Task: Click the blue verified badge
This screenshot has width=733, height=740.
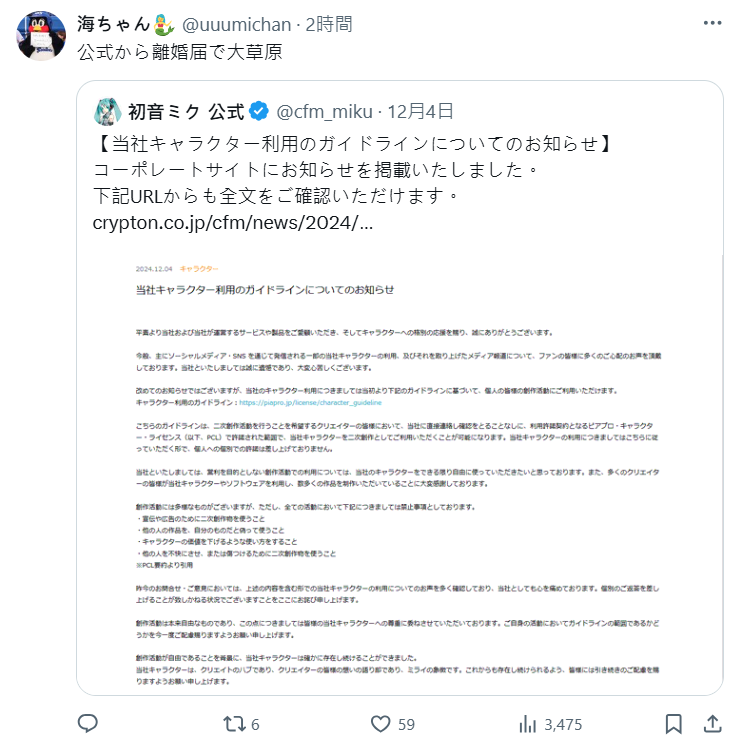Action: pos(259,112)
